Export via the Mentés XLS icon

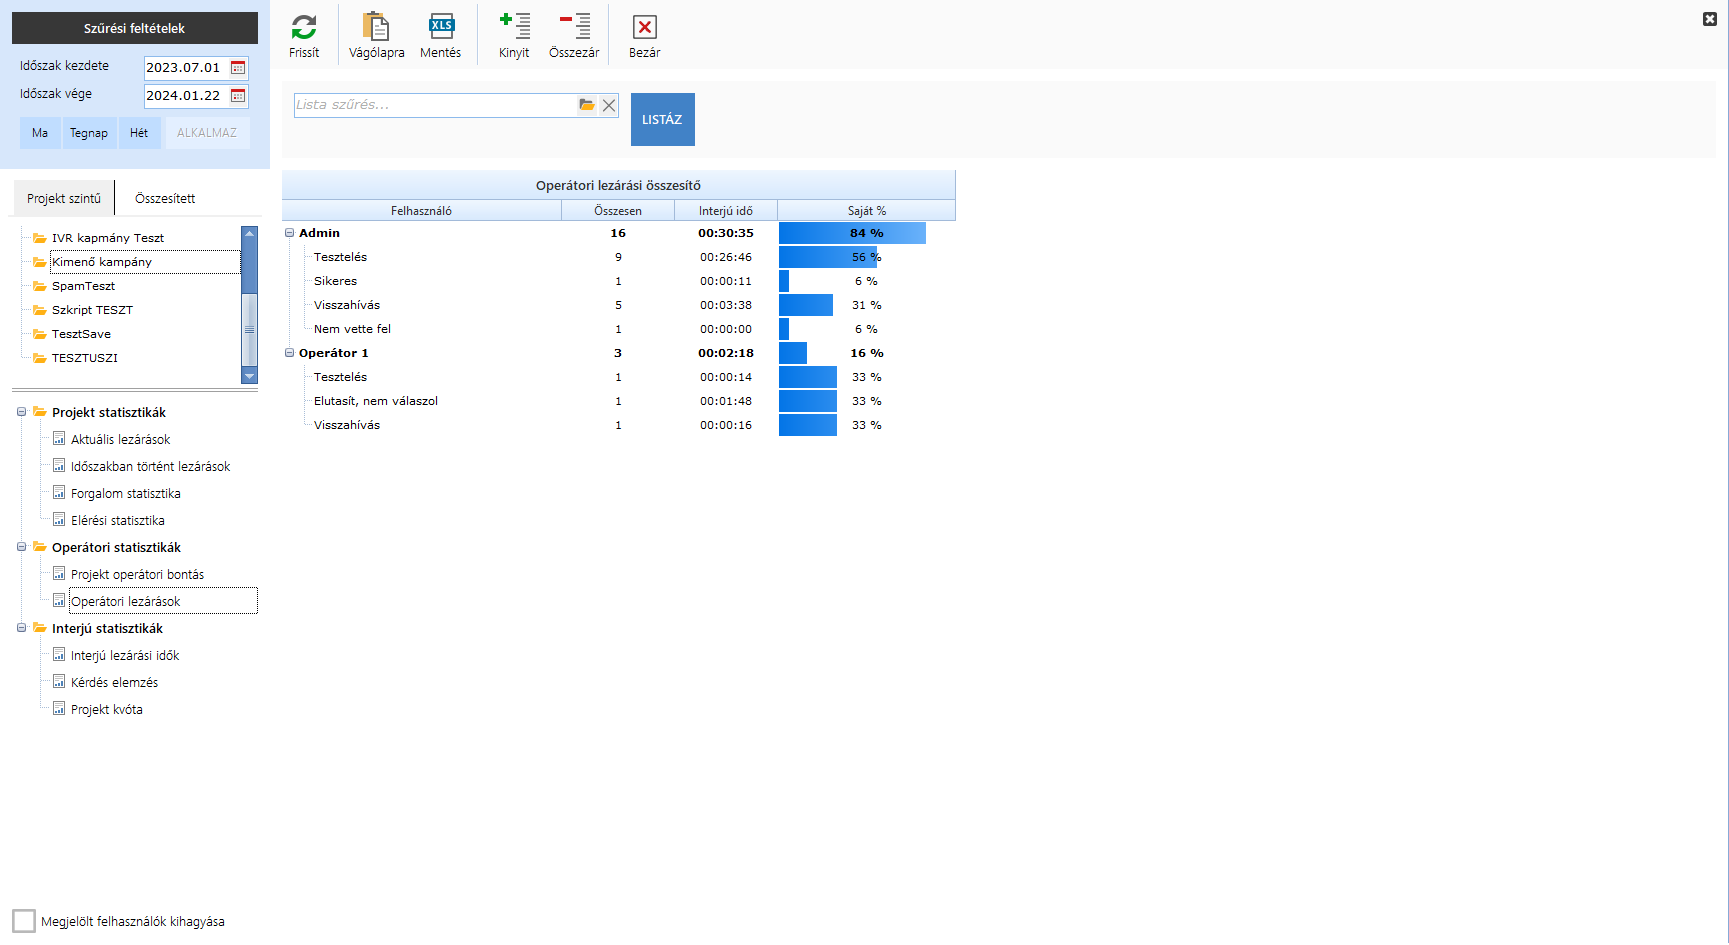[x=440, y=27]
